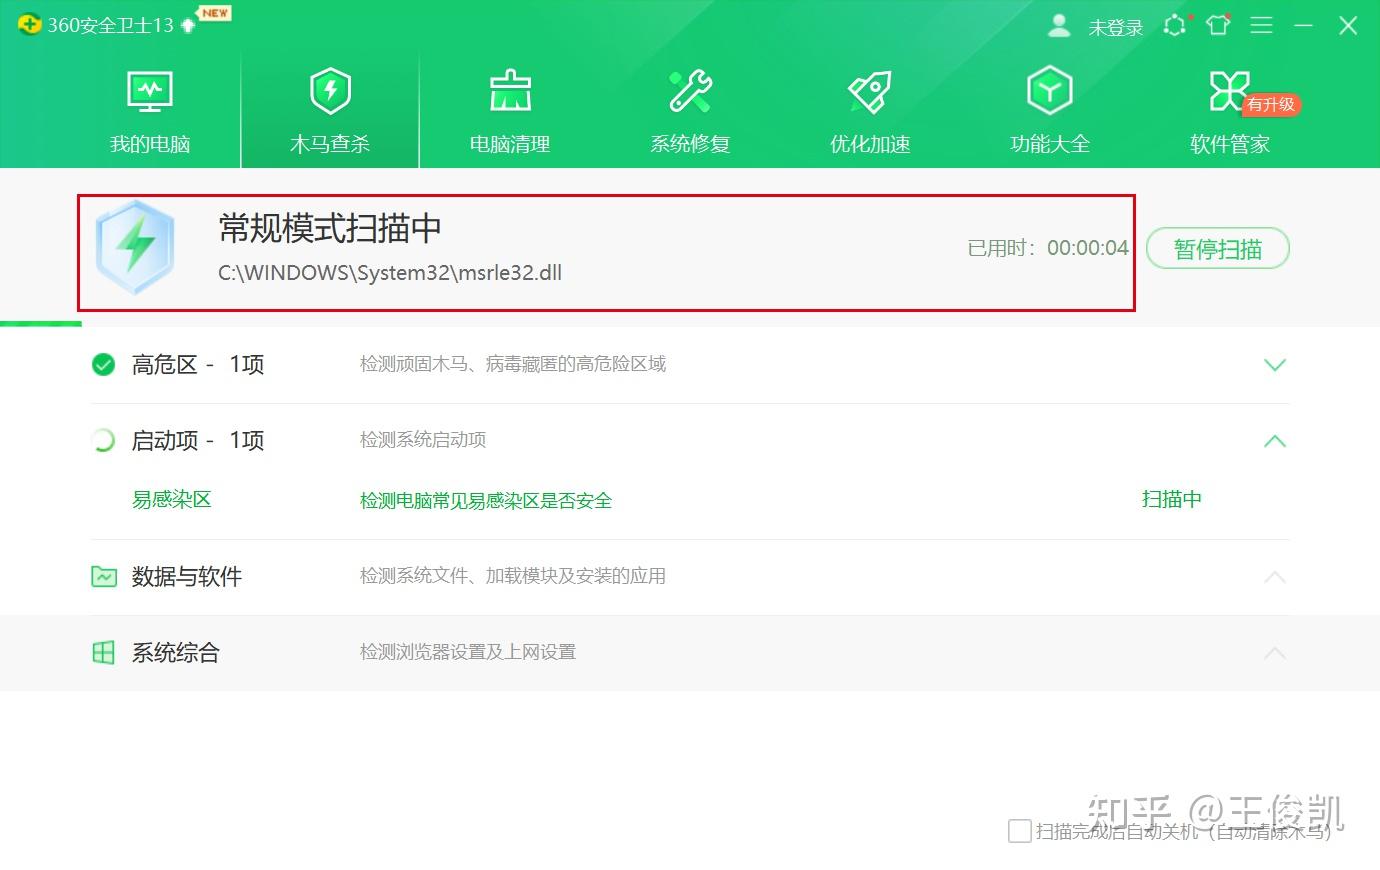This screenshot has height=870, width=1380.
Task: Open the 优化加速 rocket speedup icon
Action: [868, 90]
